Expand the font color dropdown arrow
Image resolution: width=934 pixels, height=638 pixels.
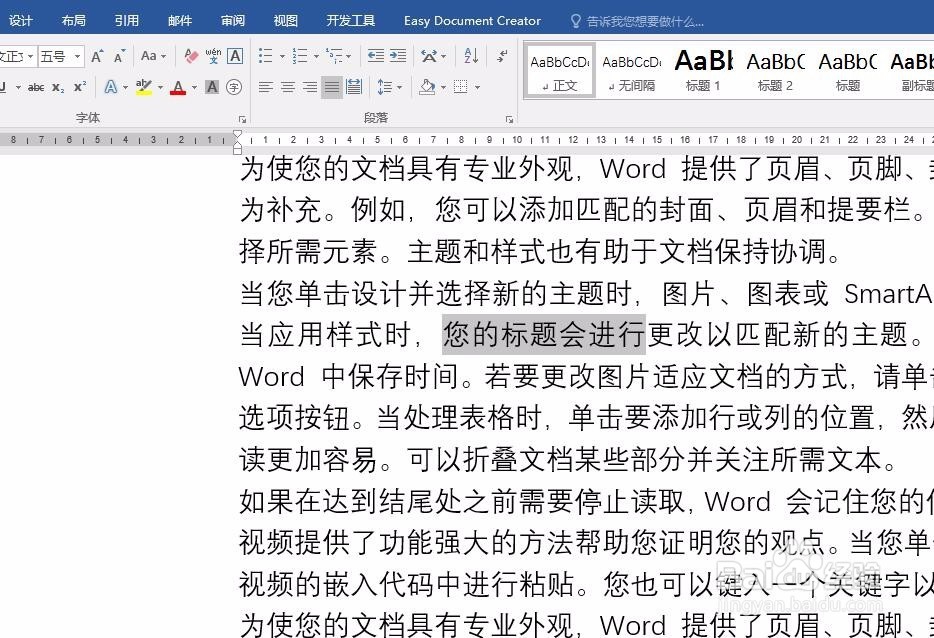[194, 88]
